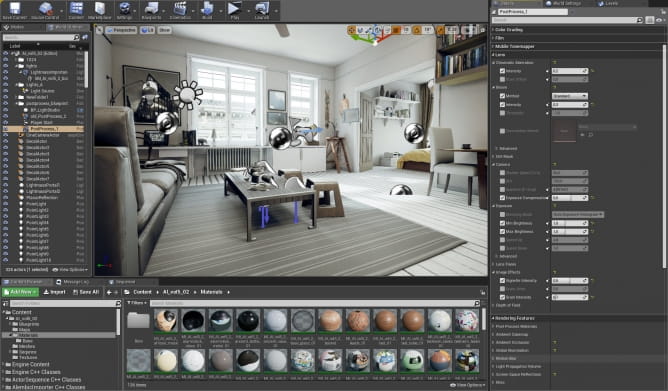Open the Marketplace toolbar icon
The image size is (668, 391).
pyautogui.click(x=100, y=8)
